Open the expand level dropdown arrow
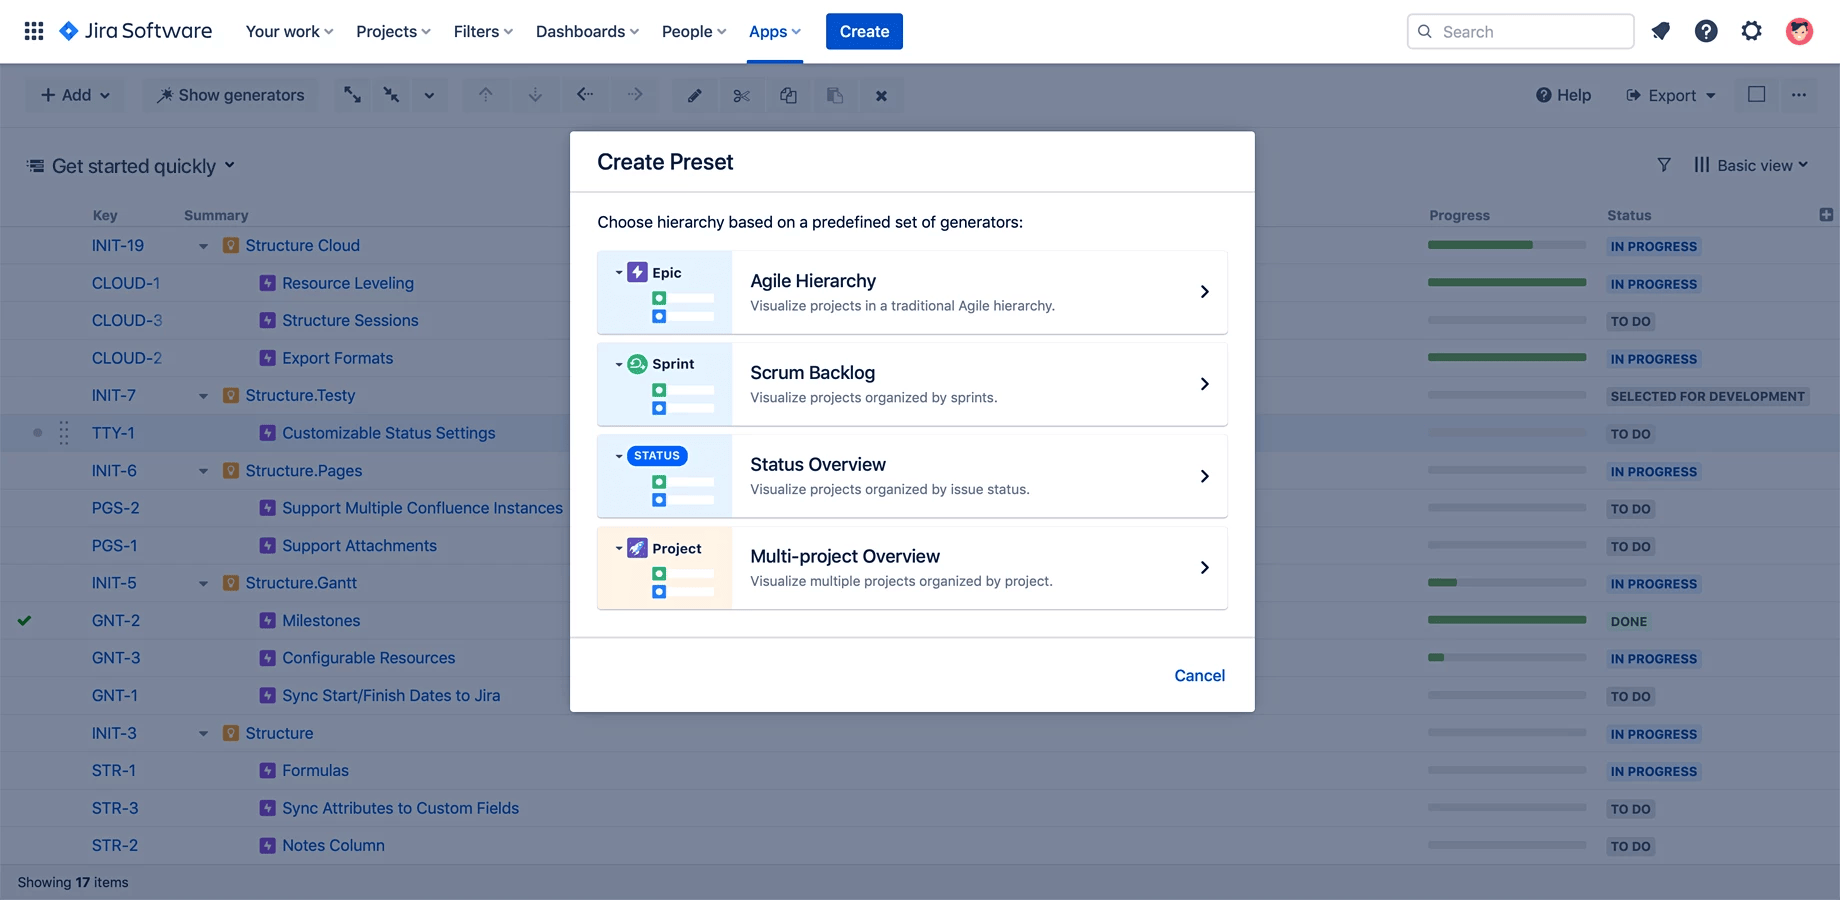The height and width of the screenshot is (900, 1840). pyautogui.click(x=429, y=95)
